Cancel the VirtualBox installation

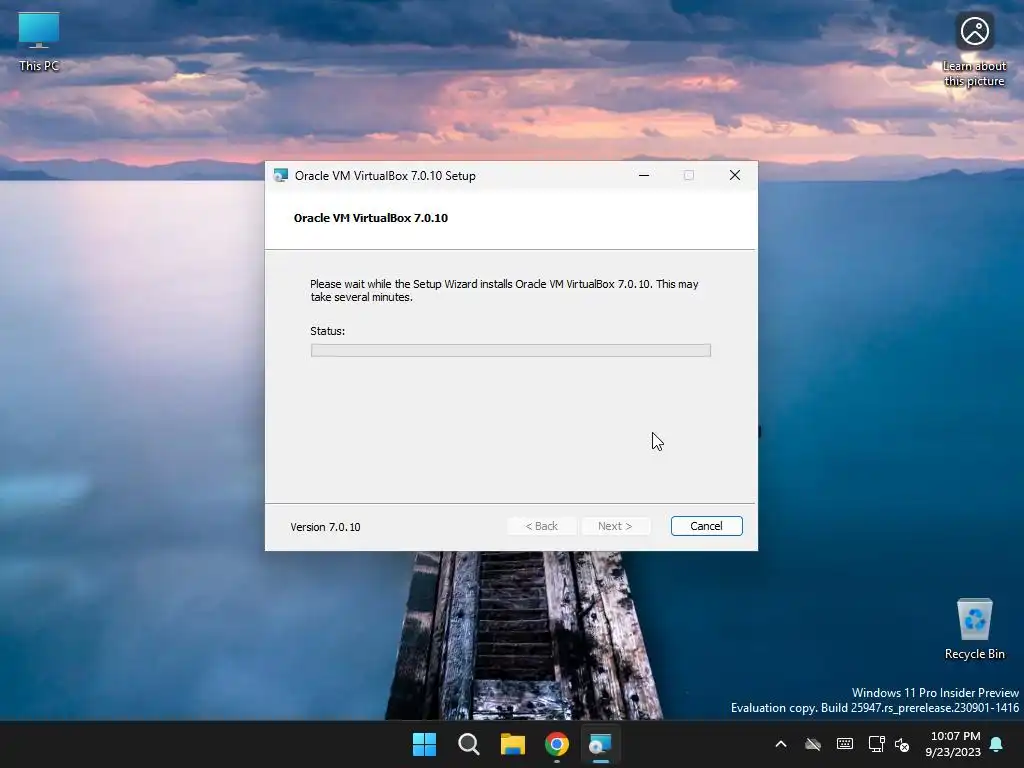tap(707, 526)
